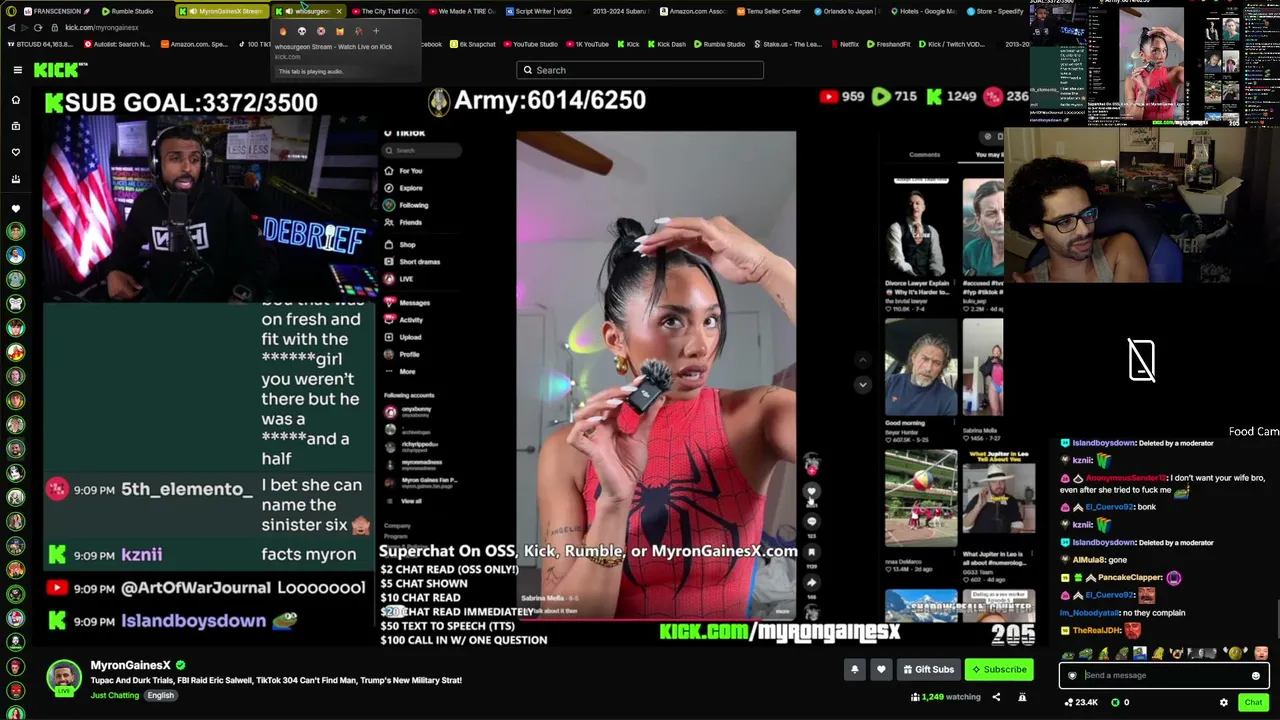Open Browse icon in Kick sidebar
Viewport: 1280px width, 720px height.
point(16,126)
